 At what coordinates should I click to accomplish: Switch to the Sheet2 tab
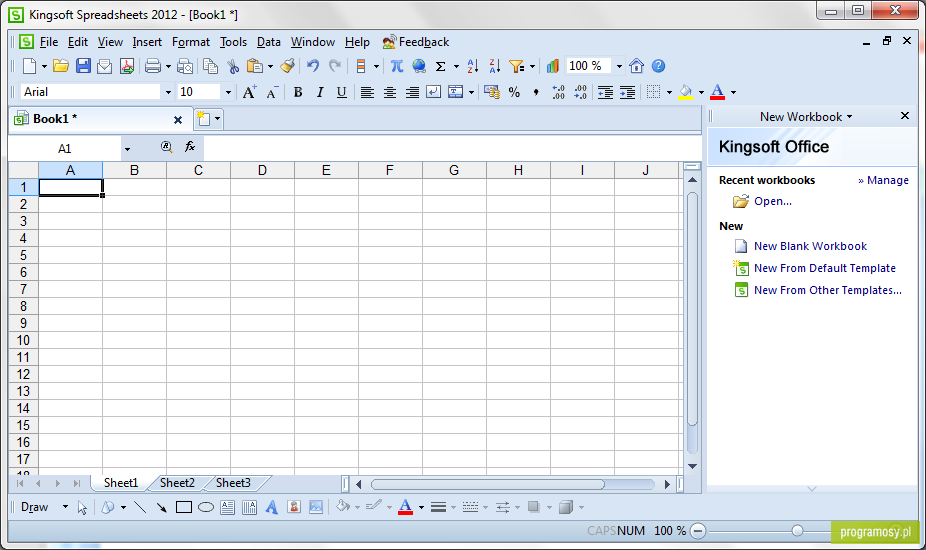pos(177,483)
